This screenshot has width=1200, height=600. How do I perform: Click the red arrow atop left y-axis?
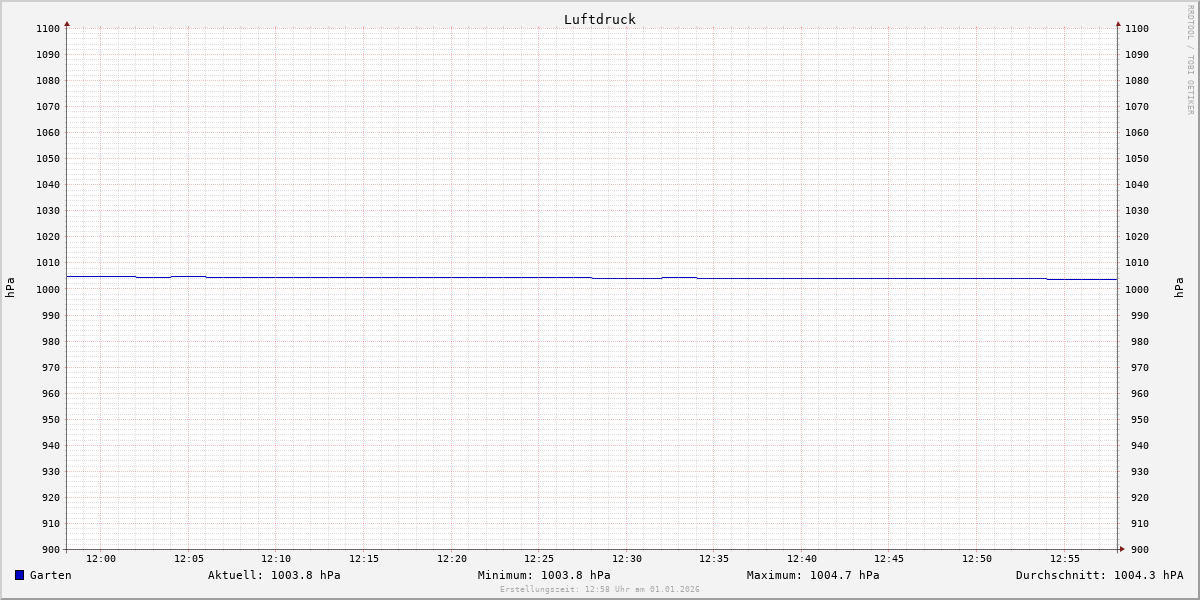[67, 23]
